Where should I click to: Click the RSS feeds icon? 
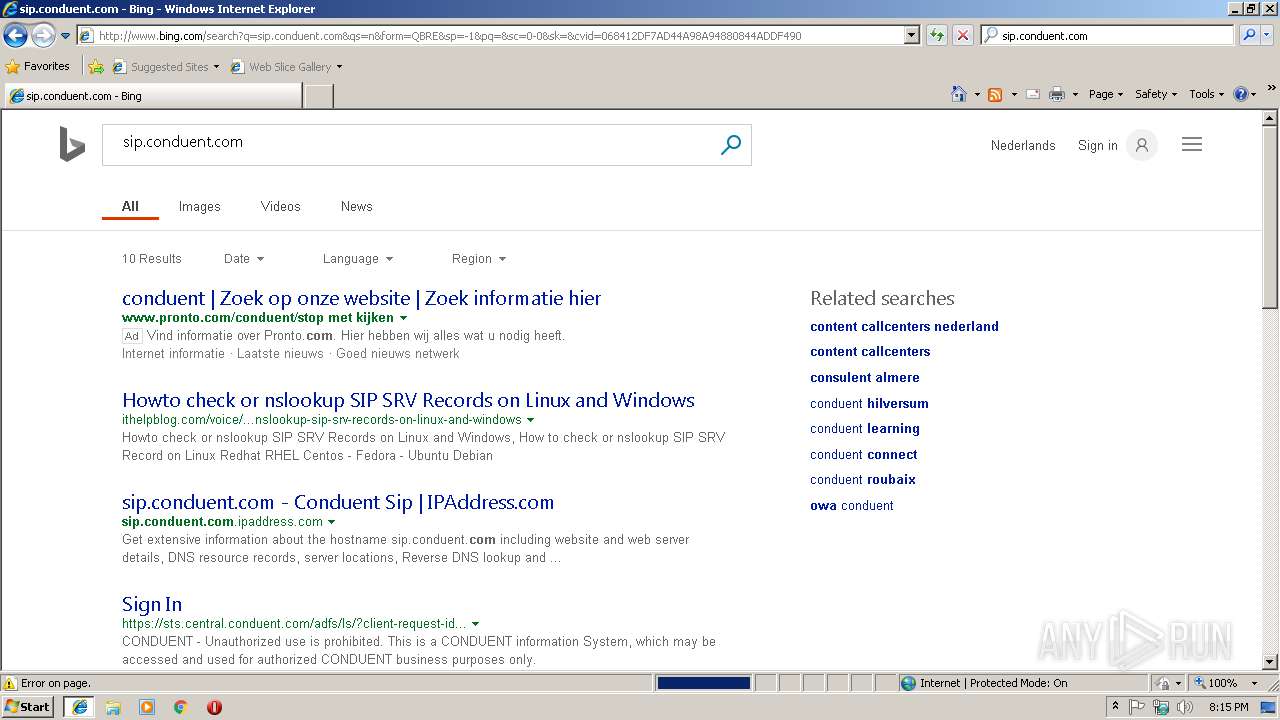click(x=995, y=94)
